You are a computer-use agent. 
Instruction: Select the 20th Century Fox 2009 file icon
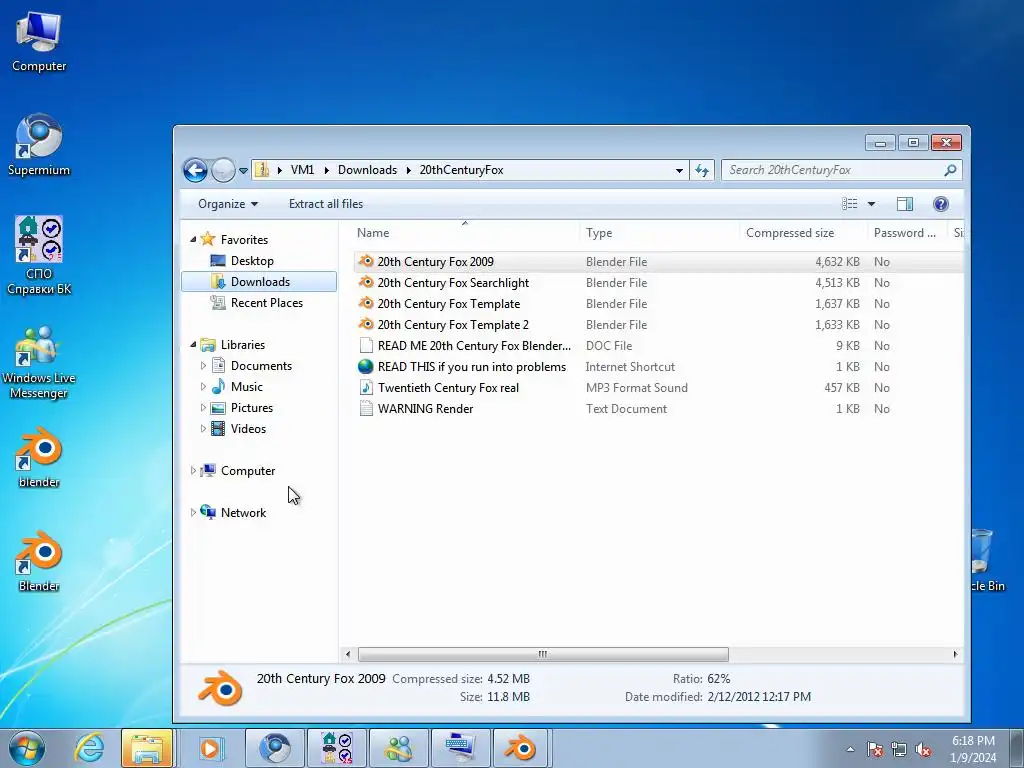(366, 261)
